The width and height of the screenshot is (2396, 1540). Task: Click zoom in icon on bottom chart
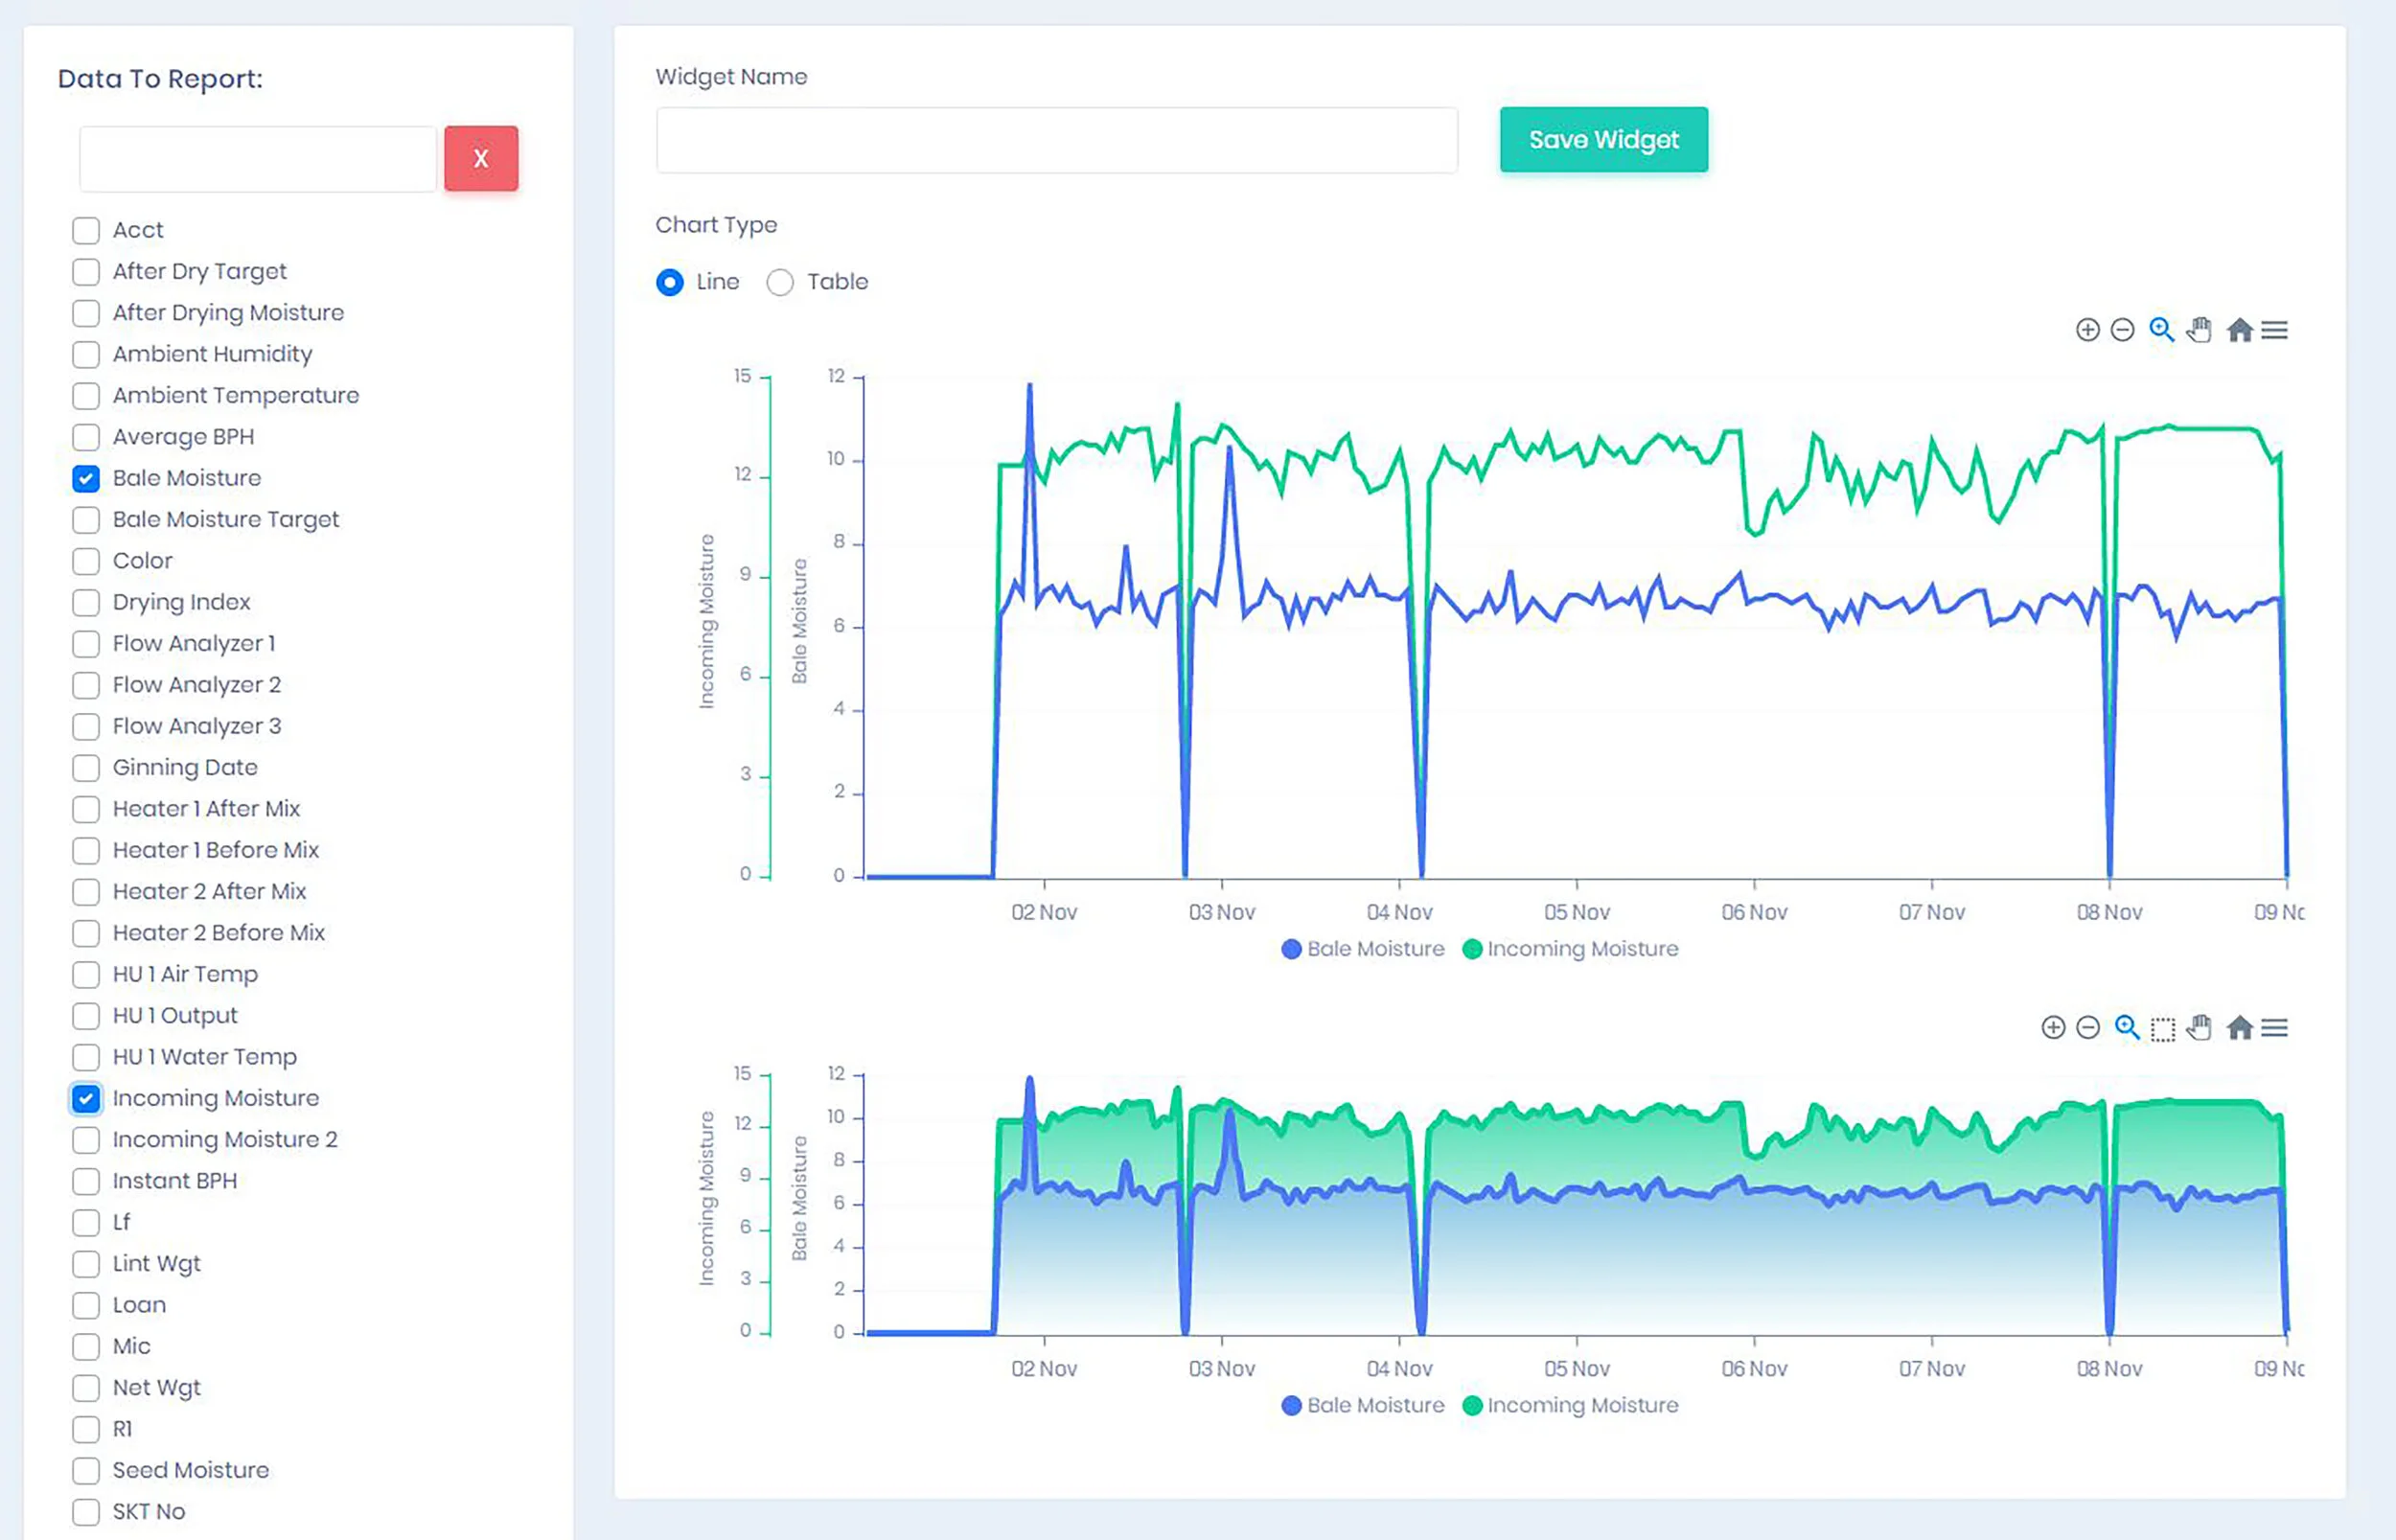(x=2053, y=1028)
